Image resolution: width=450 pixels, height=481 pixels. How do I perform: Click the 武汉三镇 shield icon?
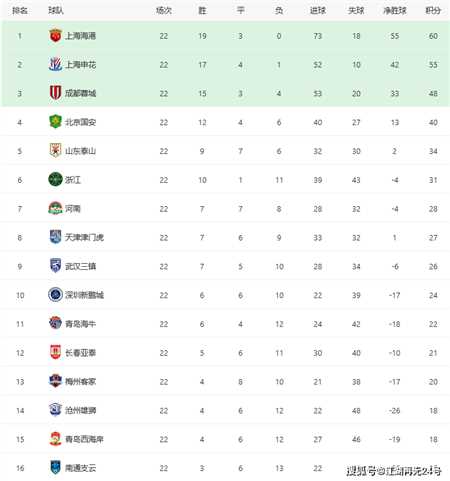coord(55,266)
